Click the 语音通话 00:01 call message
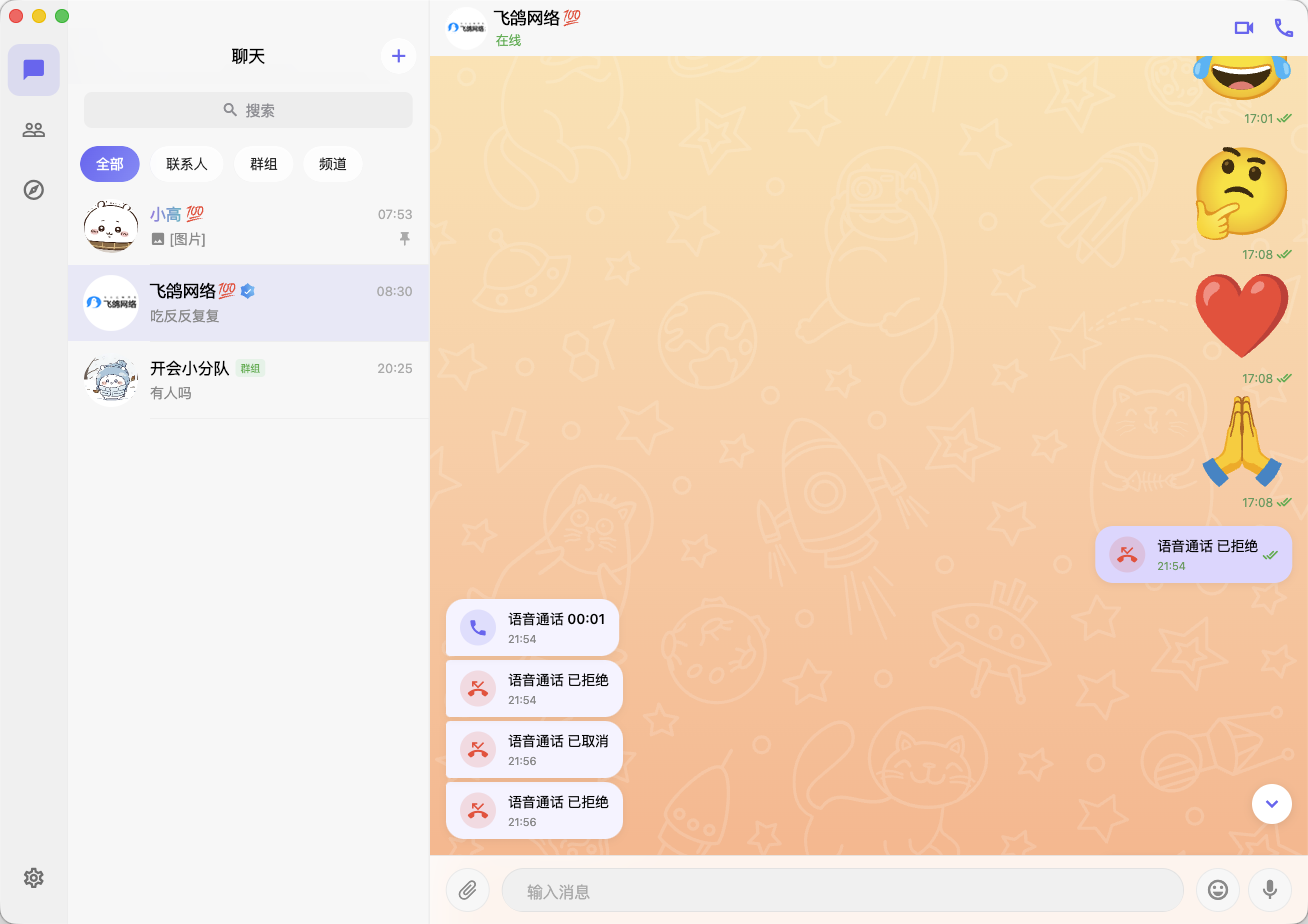 point(533,626)
